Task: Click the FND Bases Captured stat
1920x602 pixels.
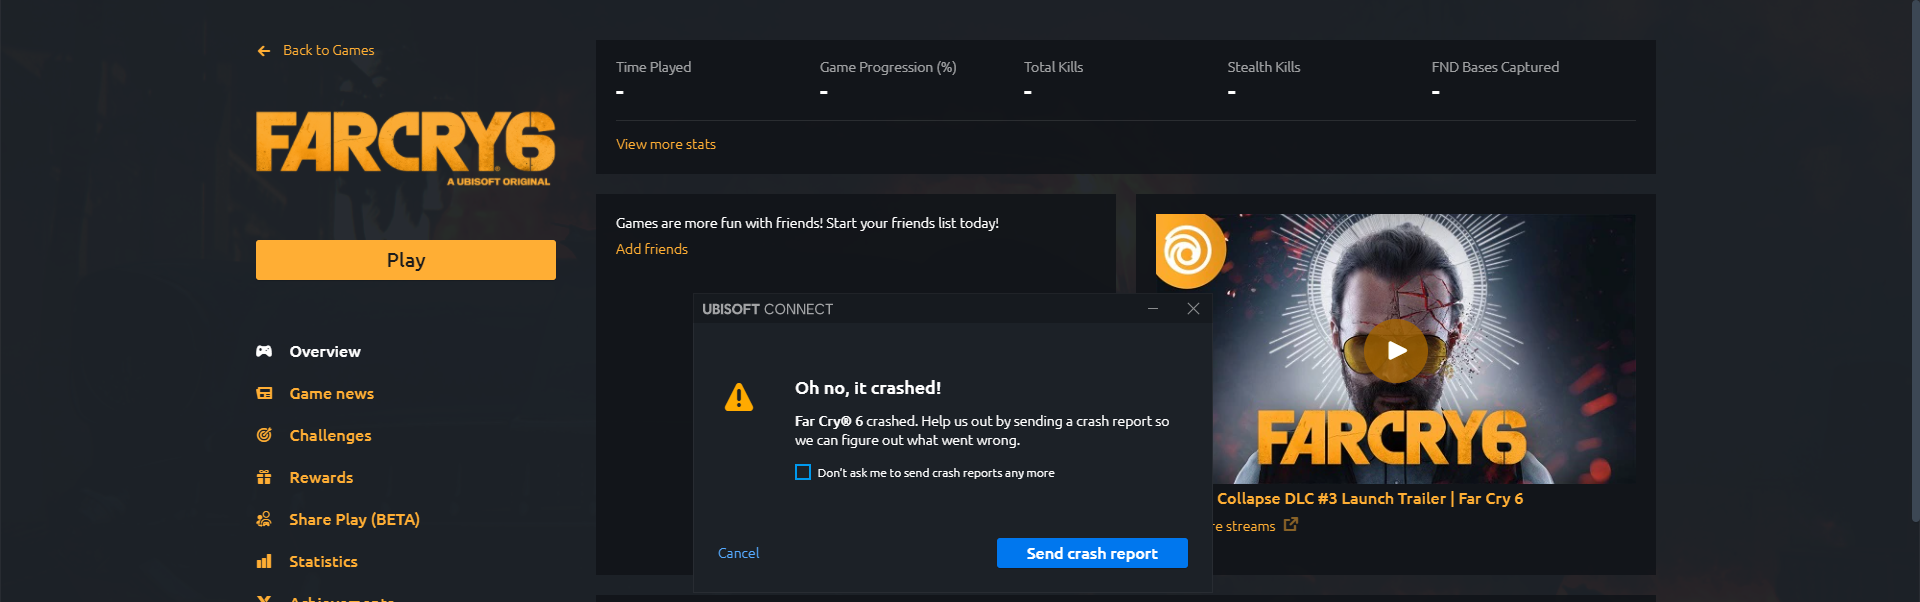Action: point(1495,79)
